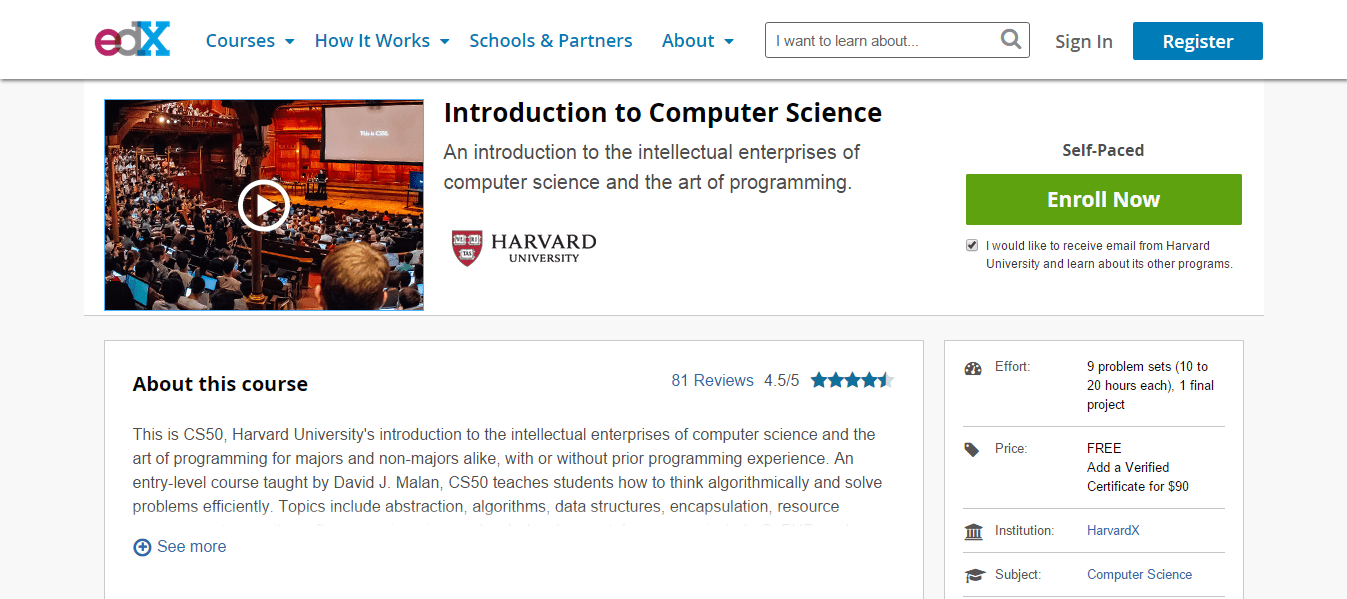Click the Harvard University logo
1347x599 pixels.
coord(524,247)
